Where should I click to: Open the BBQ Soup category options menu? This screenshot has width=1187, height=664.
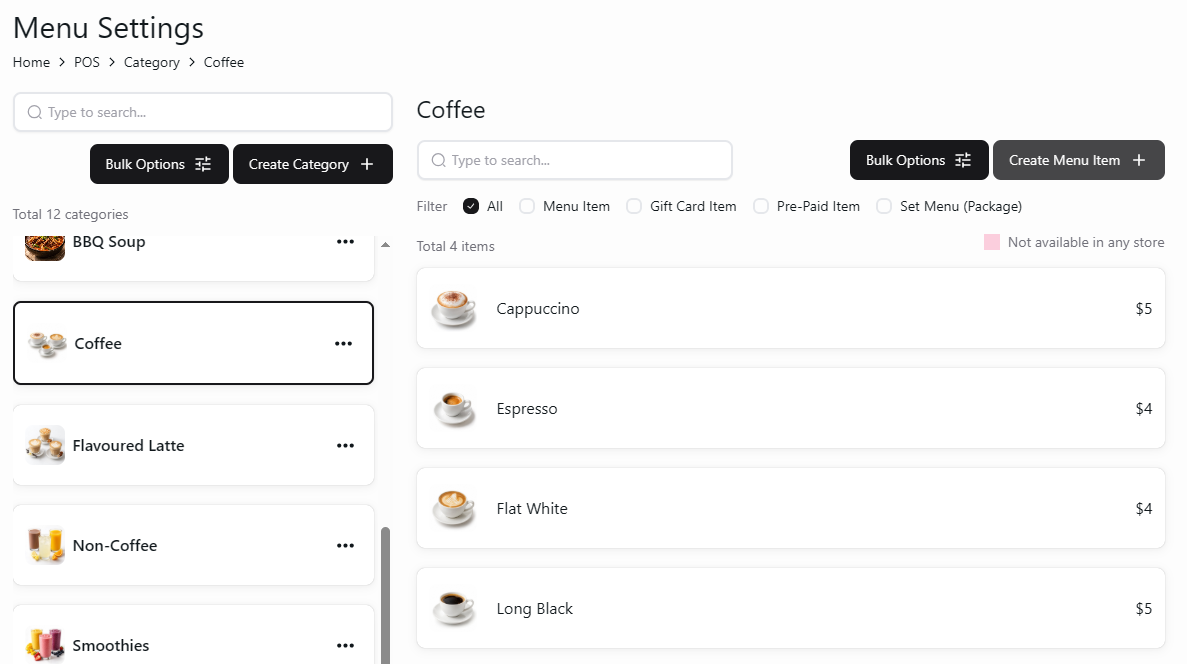345,242
